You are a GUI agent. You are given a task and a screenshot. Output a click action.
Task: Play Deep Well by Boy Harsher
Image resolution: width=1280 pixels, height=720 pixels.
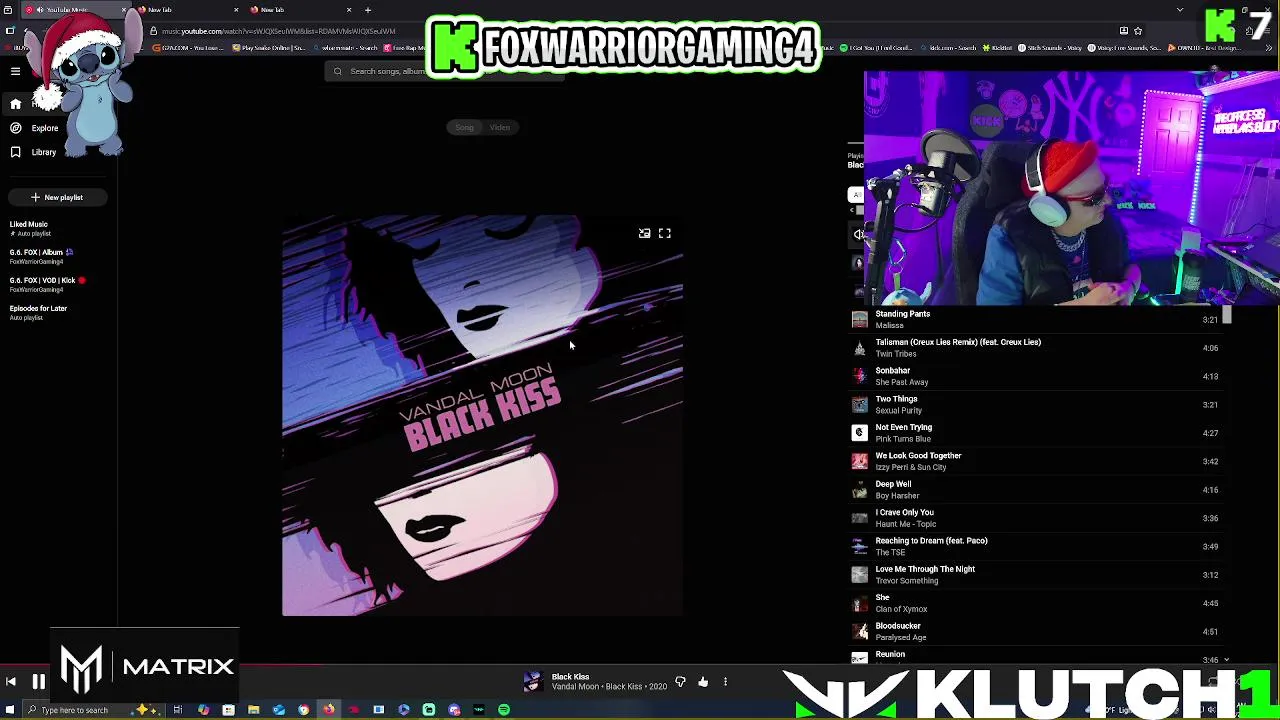tap(1038, 489)
